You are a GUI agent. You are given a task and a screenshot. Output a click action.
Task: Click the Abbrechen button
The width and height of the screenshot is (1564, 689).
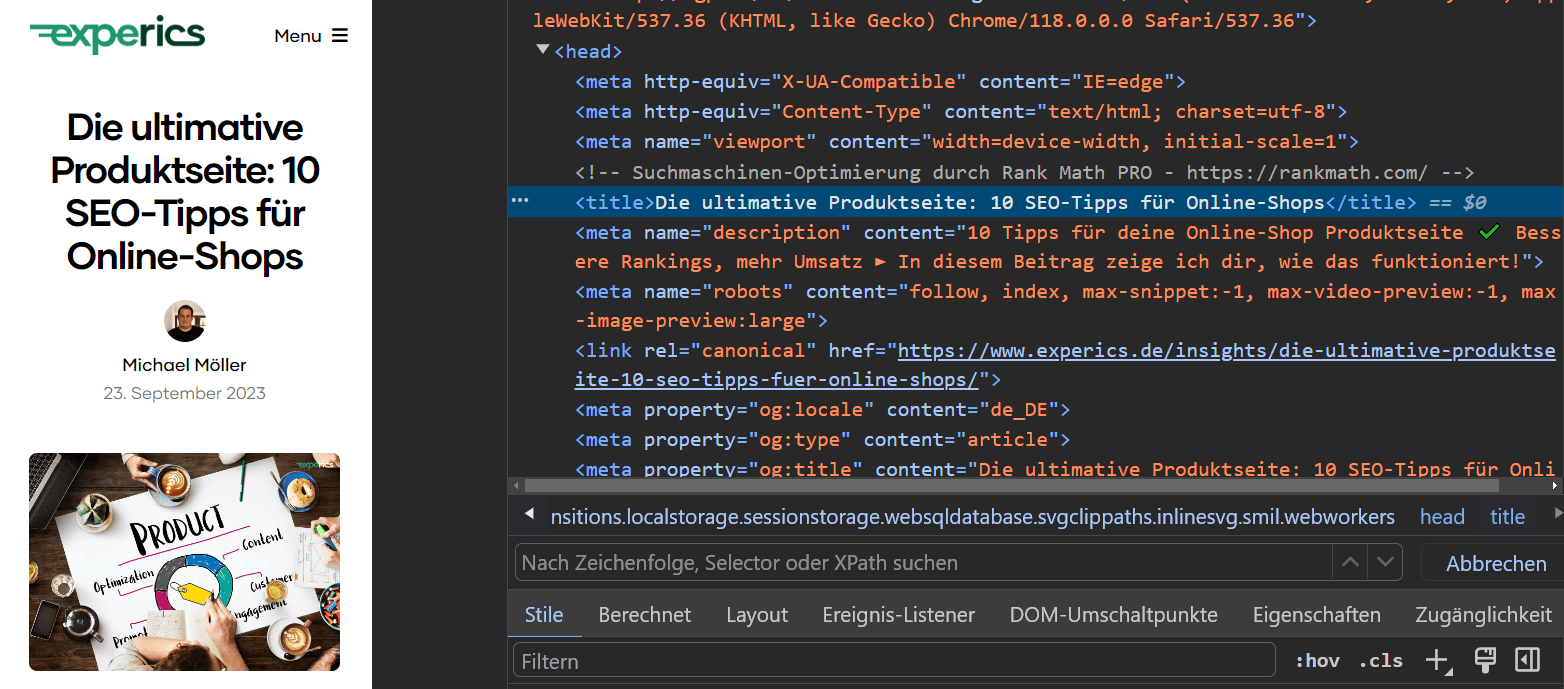[1497, 563]
